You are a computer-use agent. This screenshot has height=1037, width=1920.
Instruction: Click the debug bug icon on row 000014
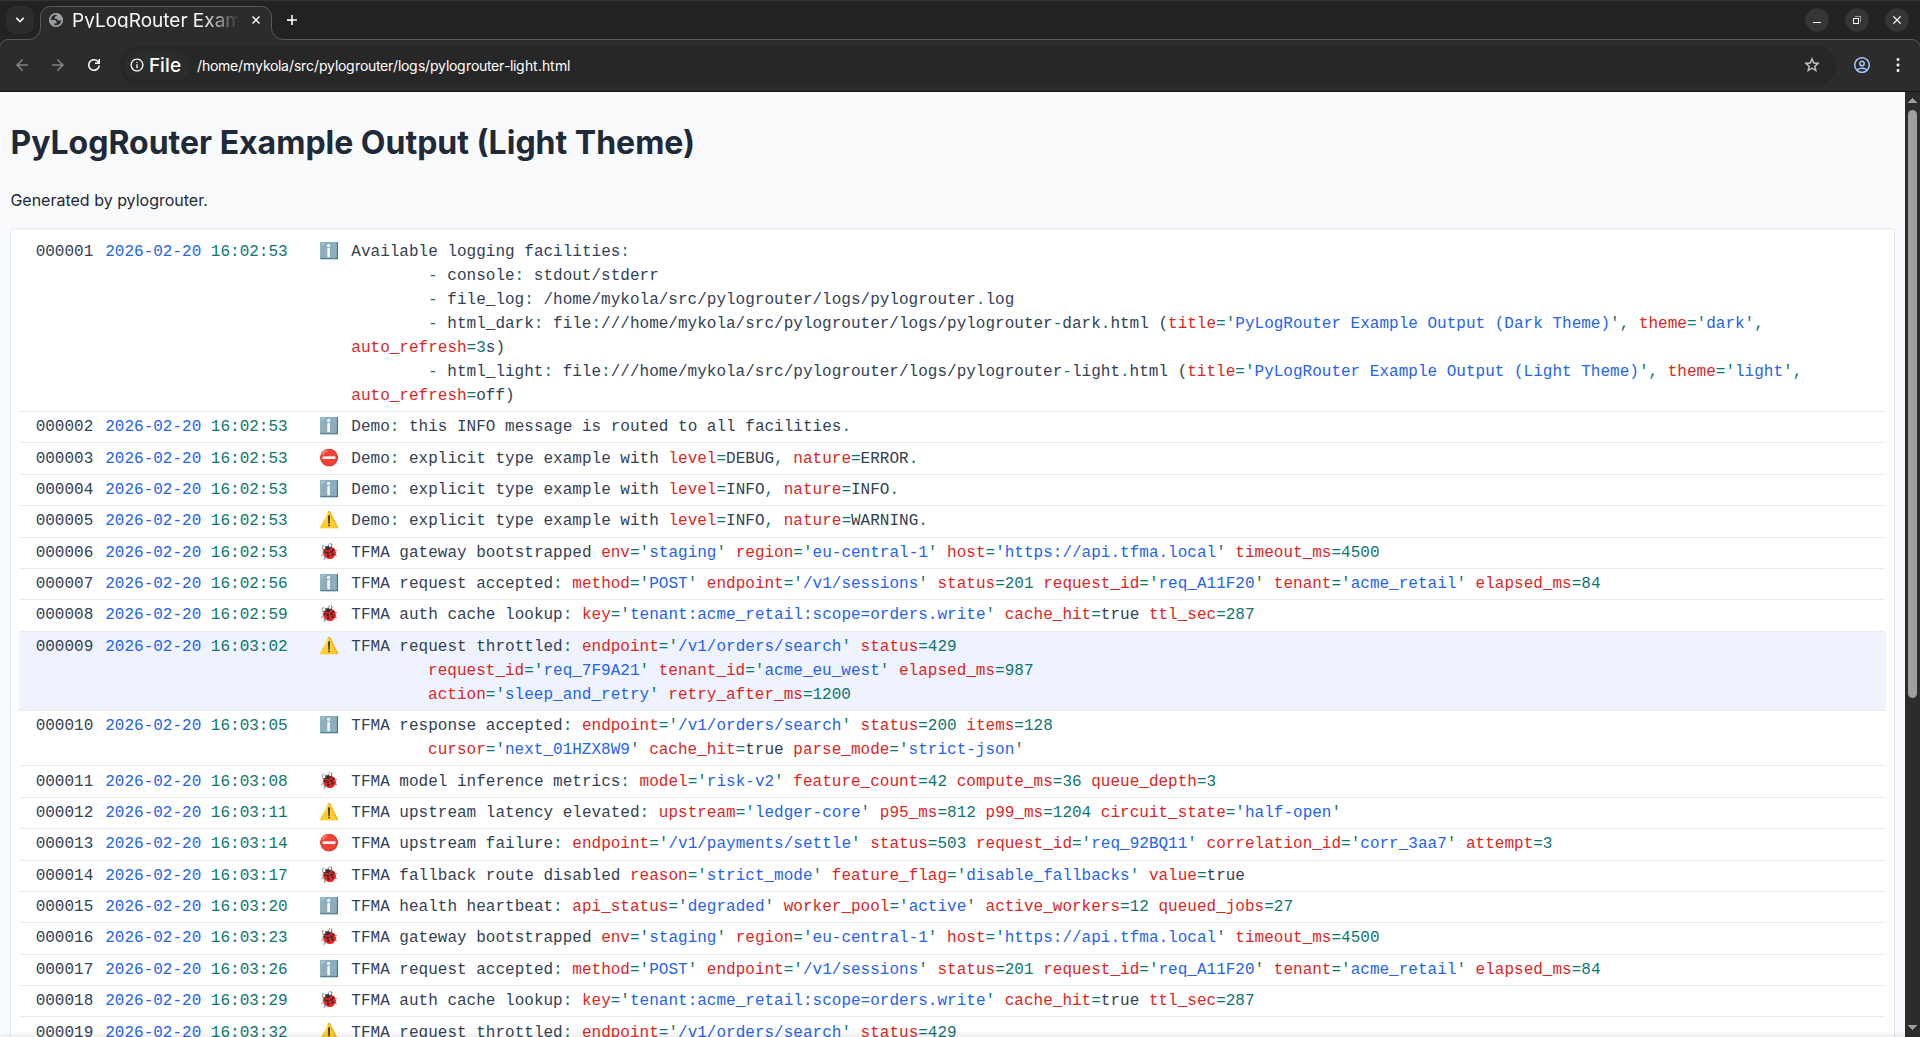[x=328, y=875]
